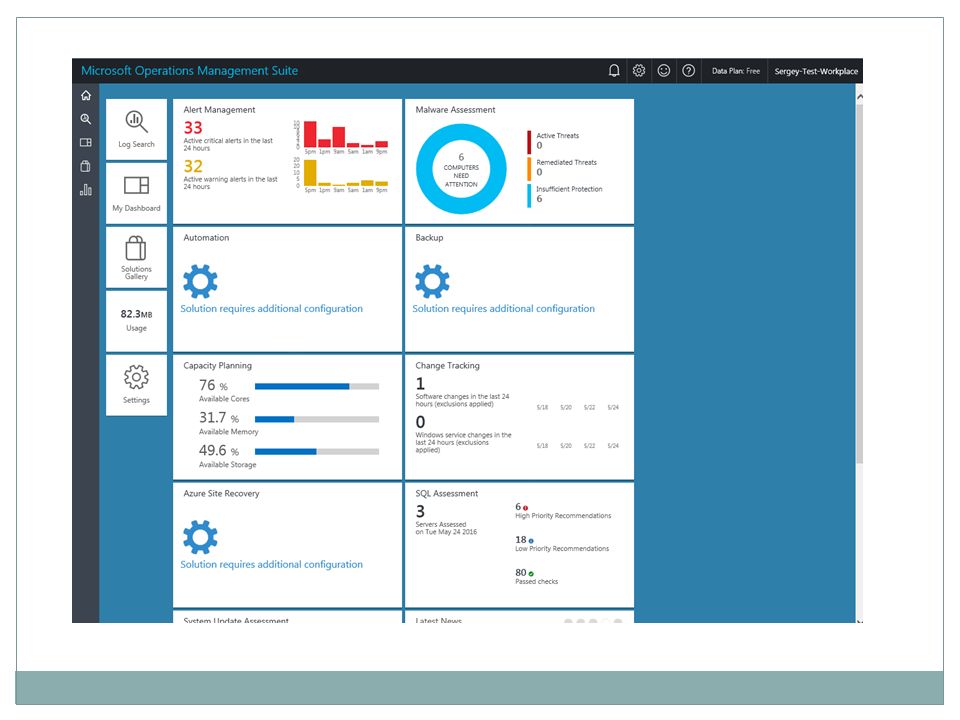This screenshot has width=960, height=720.
Task: Click the feedback smiley face icon
Action: coord(664,71)
